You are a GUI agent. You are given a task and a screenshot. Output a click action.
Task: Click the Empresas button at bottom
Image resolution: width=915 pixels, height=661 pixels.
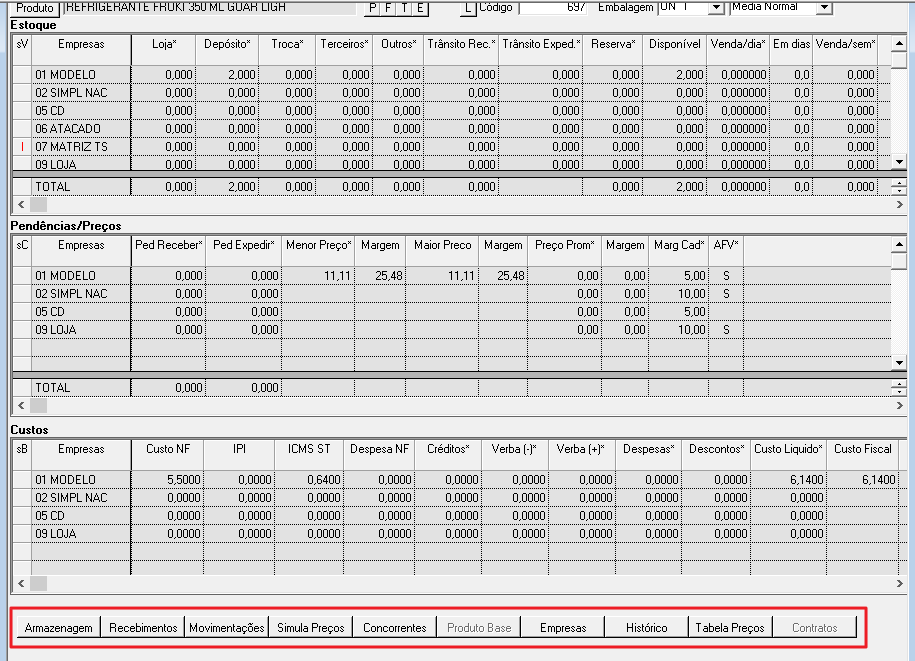(563, 628)
